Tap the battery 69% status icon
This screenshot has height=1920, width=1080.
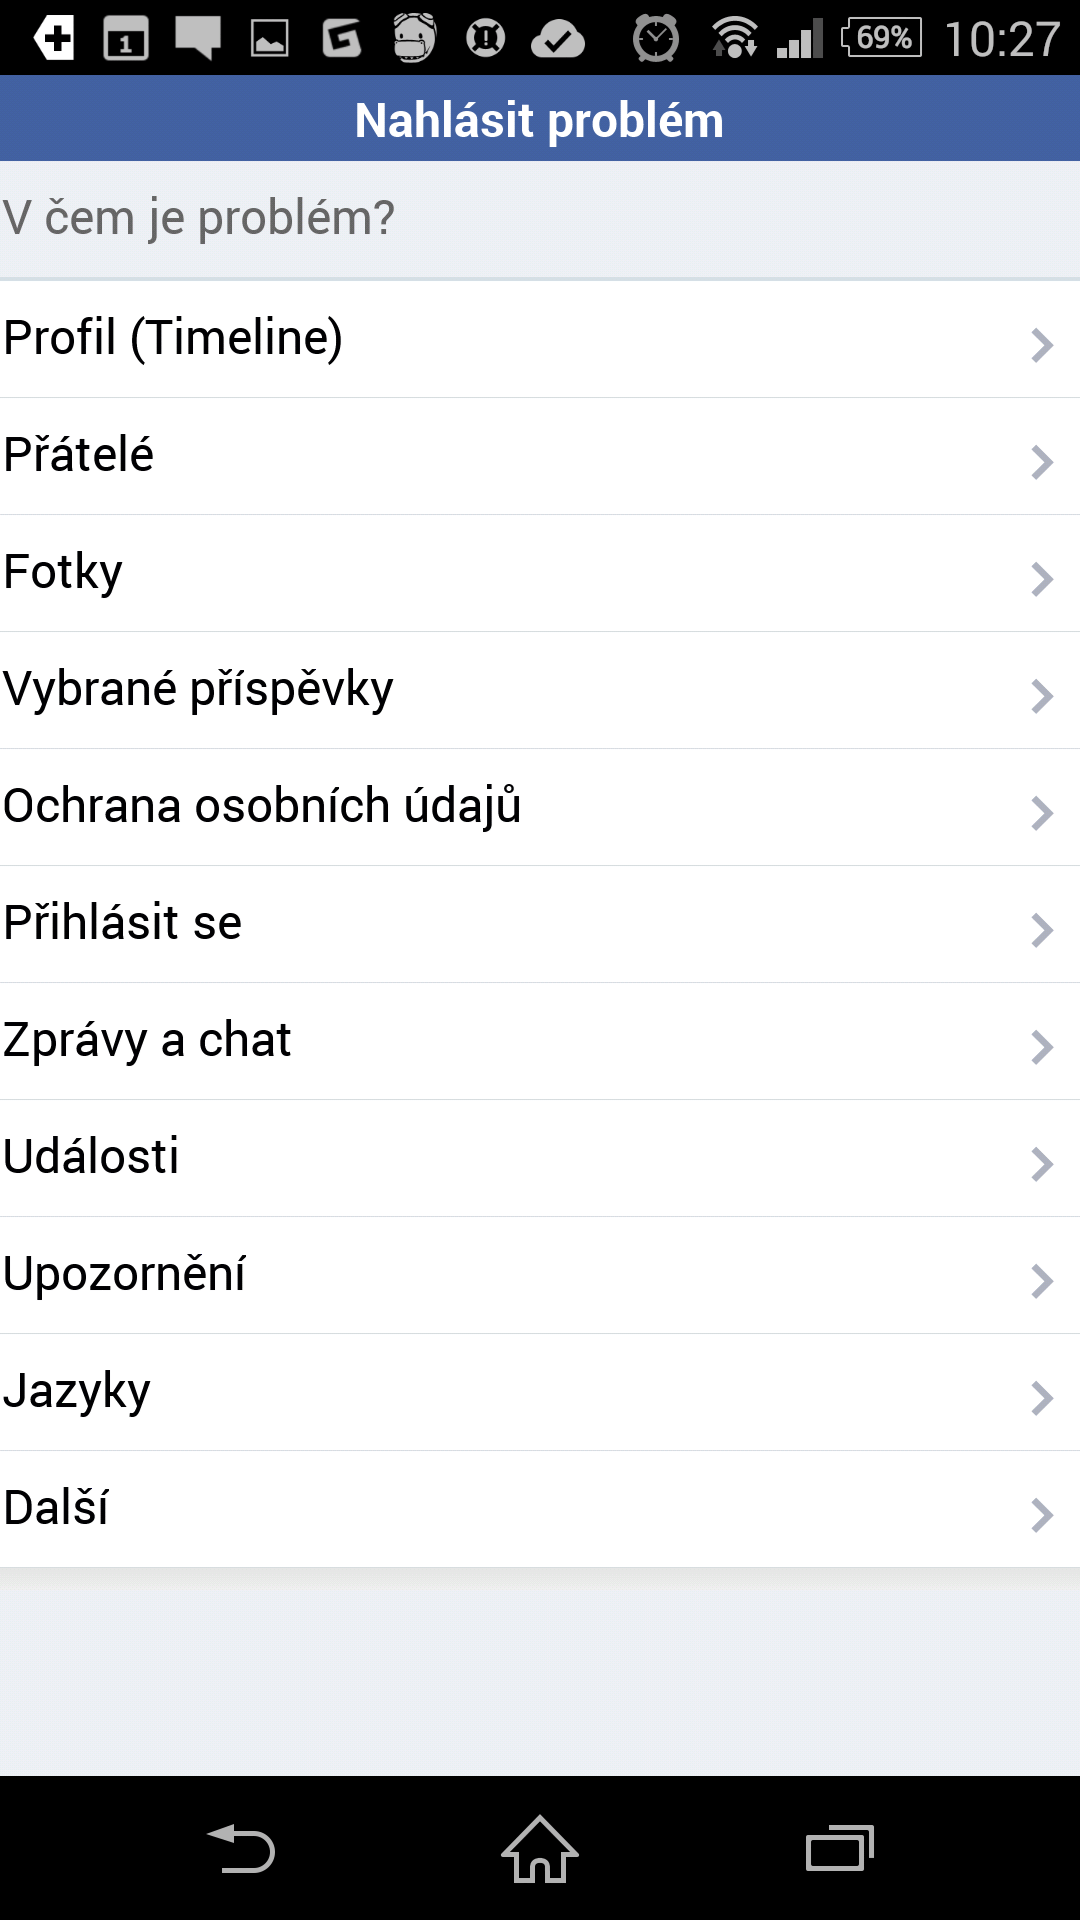coord(882,38)
